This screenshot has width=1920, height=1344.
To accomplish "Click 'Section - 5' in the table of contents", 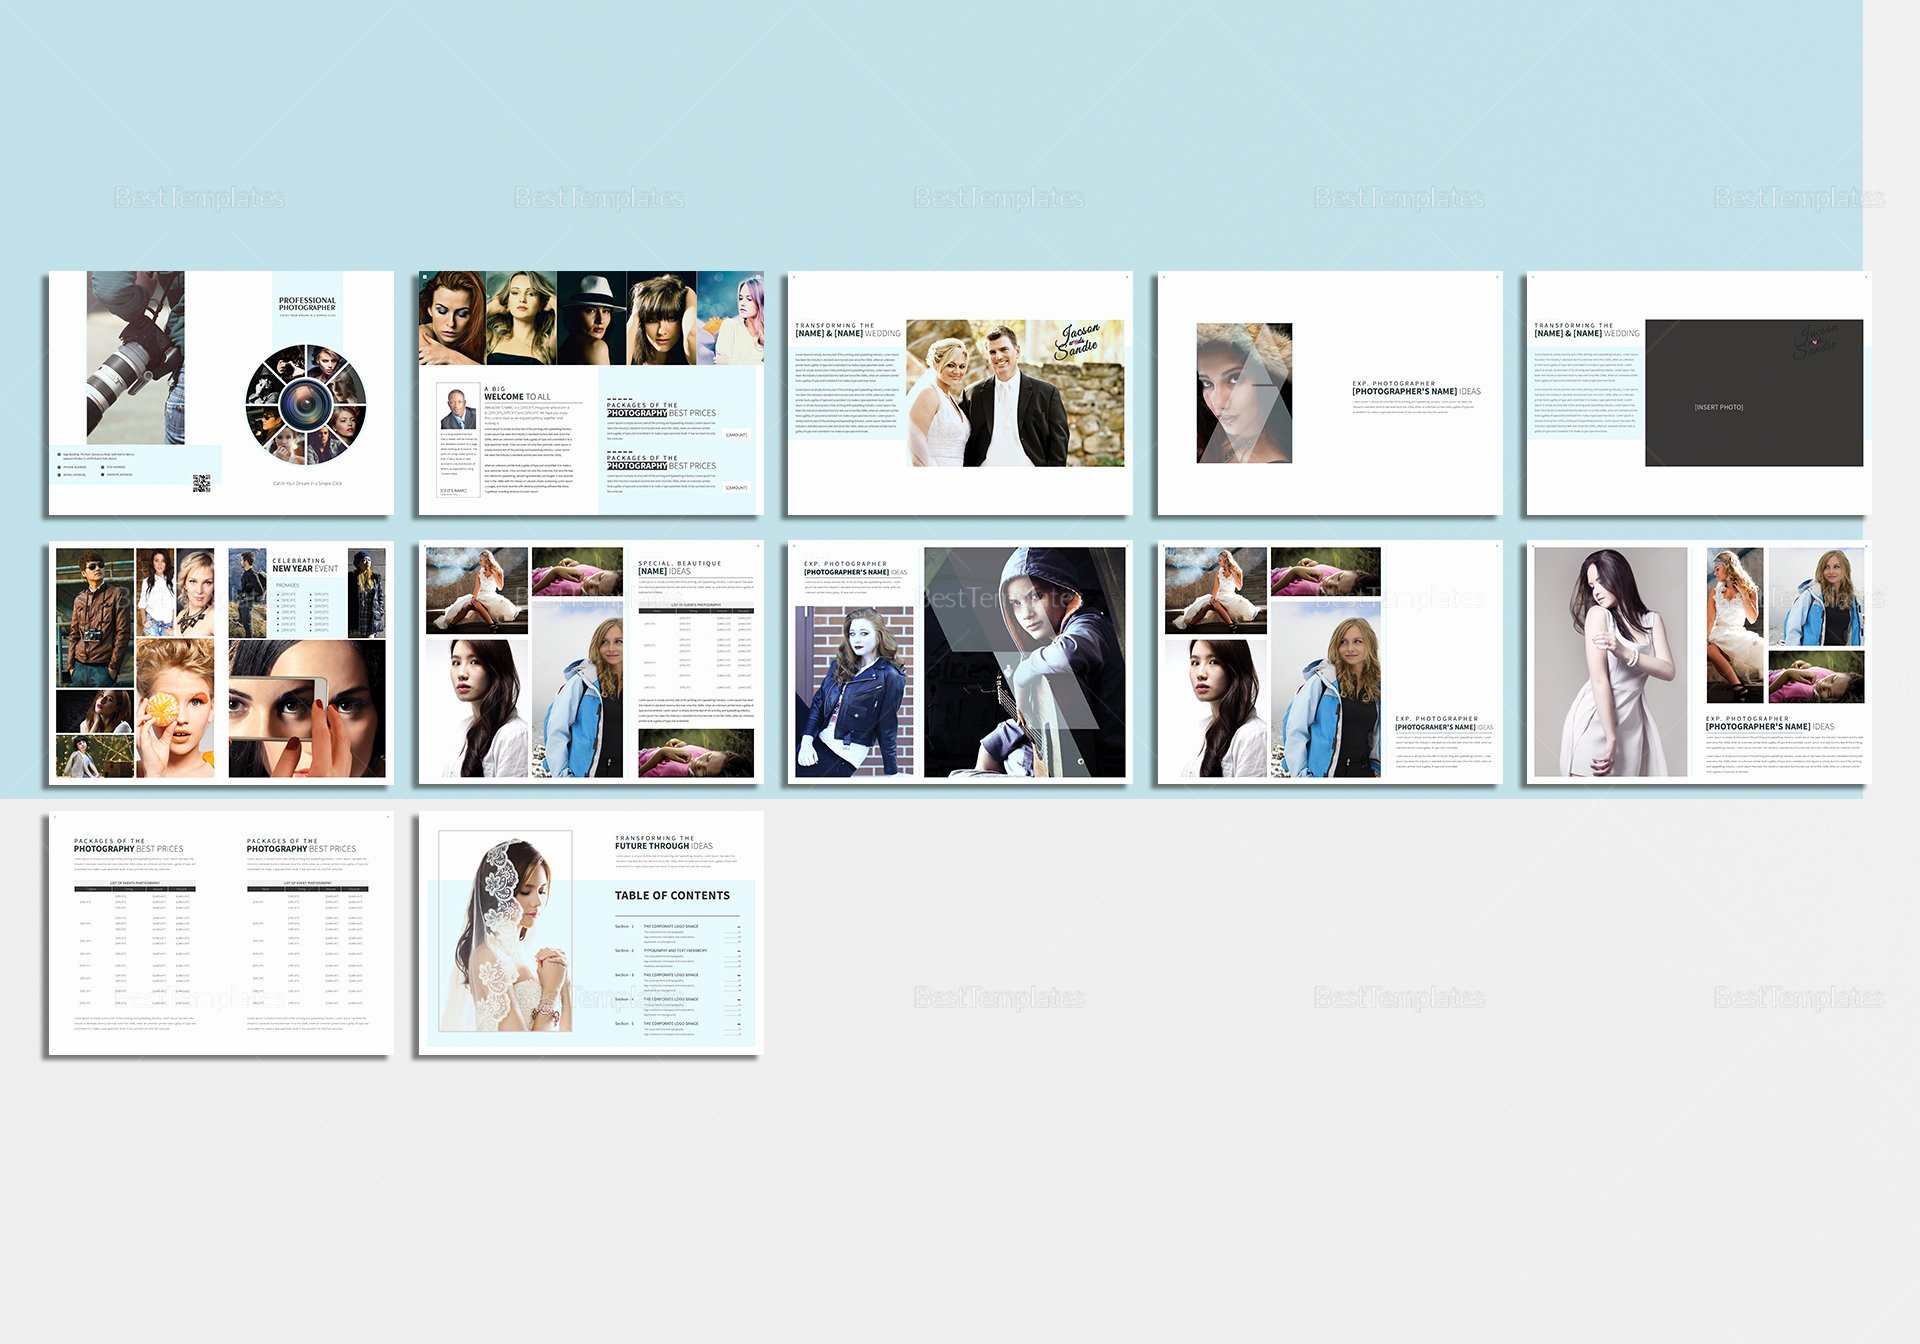I will click(x=624, y=1024).
